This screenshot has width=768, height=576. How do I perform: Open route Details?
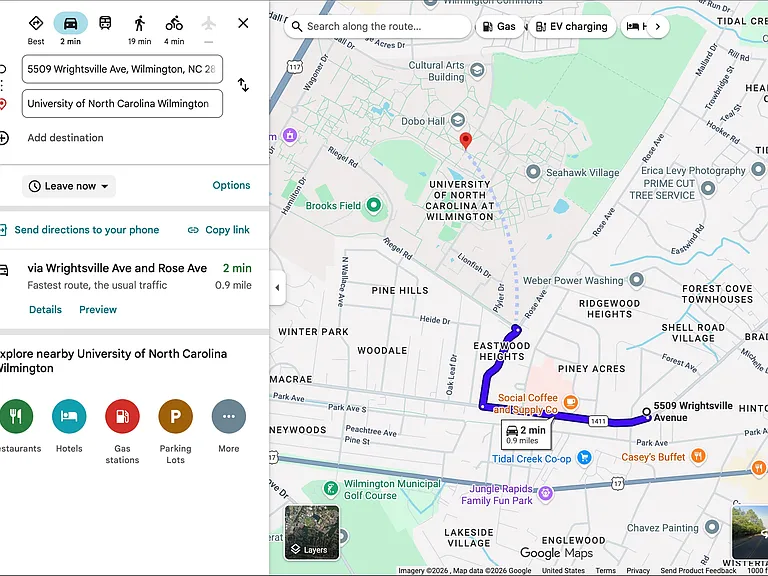point(46,310)
